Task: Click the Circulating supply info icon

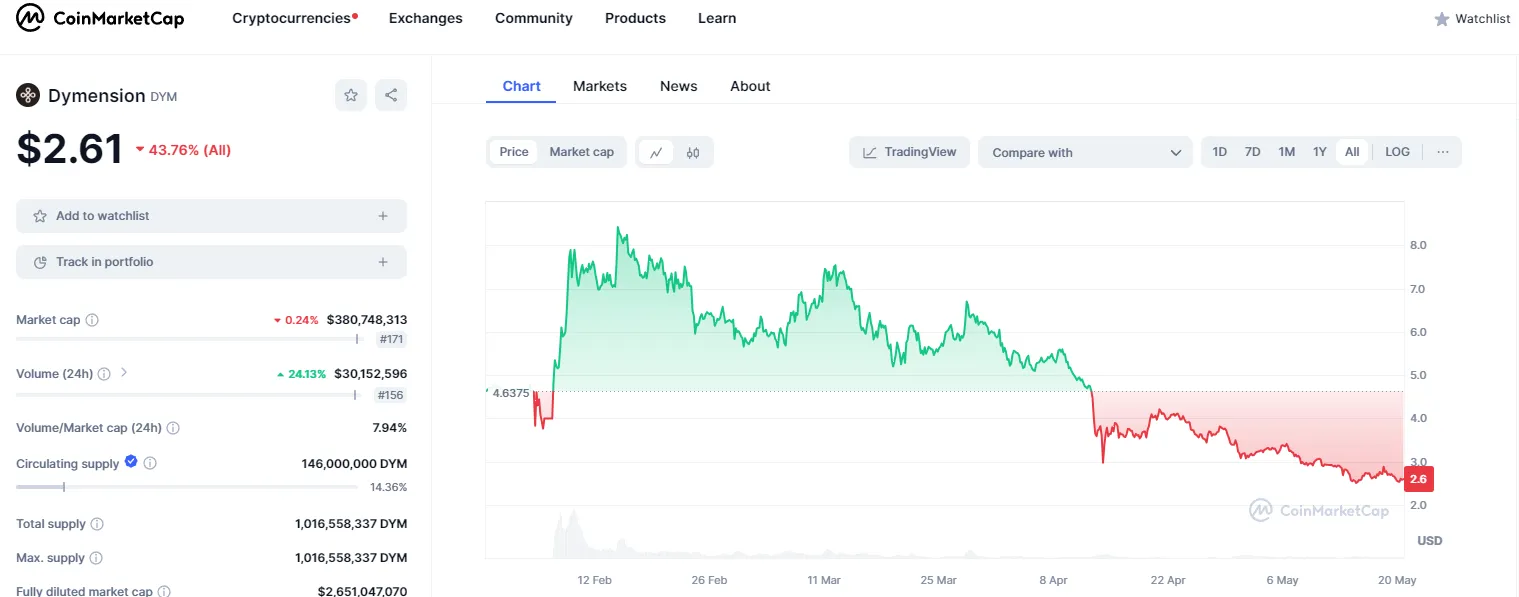Action: pos(150,464)
